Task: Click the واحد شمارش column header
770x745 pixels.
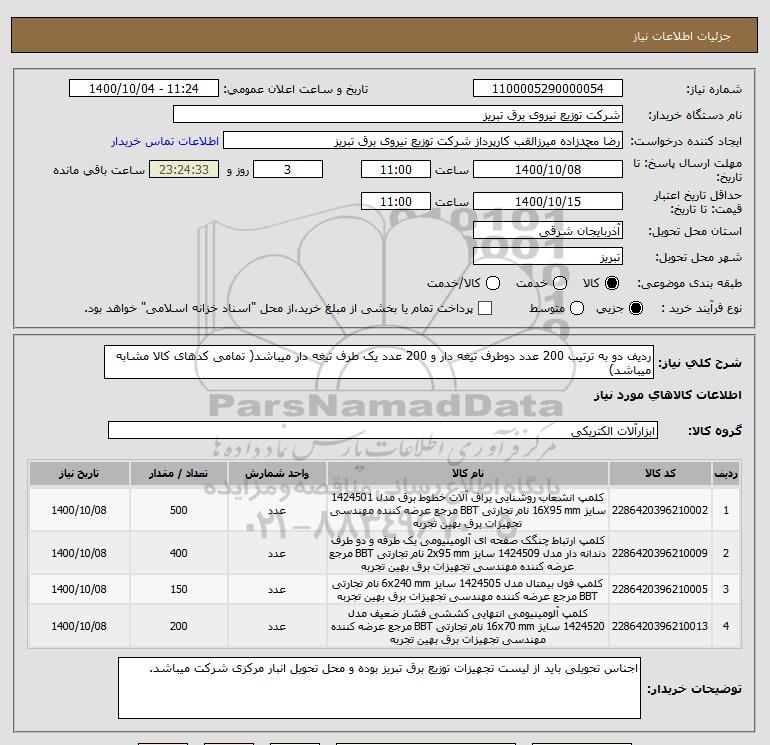Action: pyautogui.click(x=277, y=473)
